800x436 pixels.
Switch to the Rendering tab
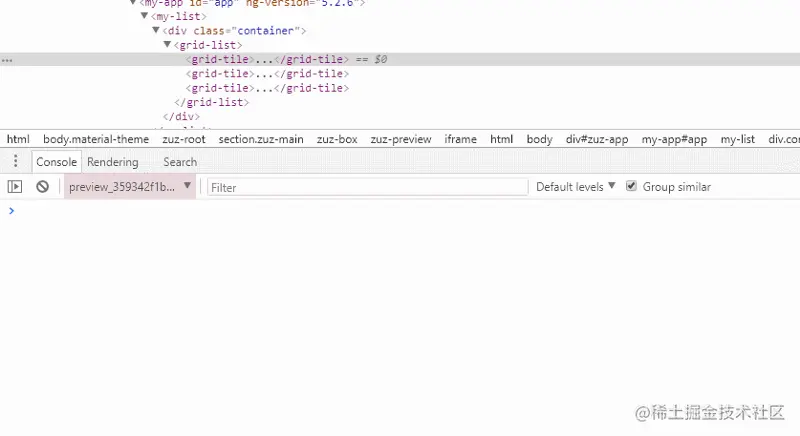coord(113,162)
